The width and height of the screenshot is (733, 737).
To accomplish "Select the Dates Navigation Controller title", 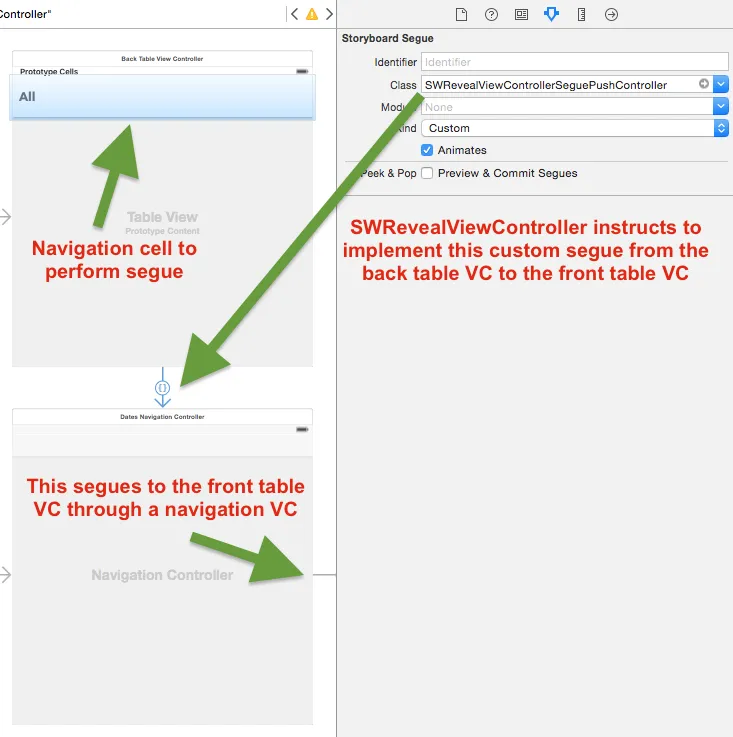I will (x=162, y=417).
